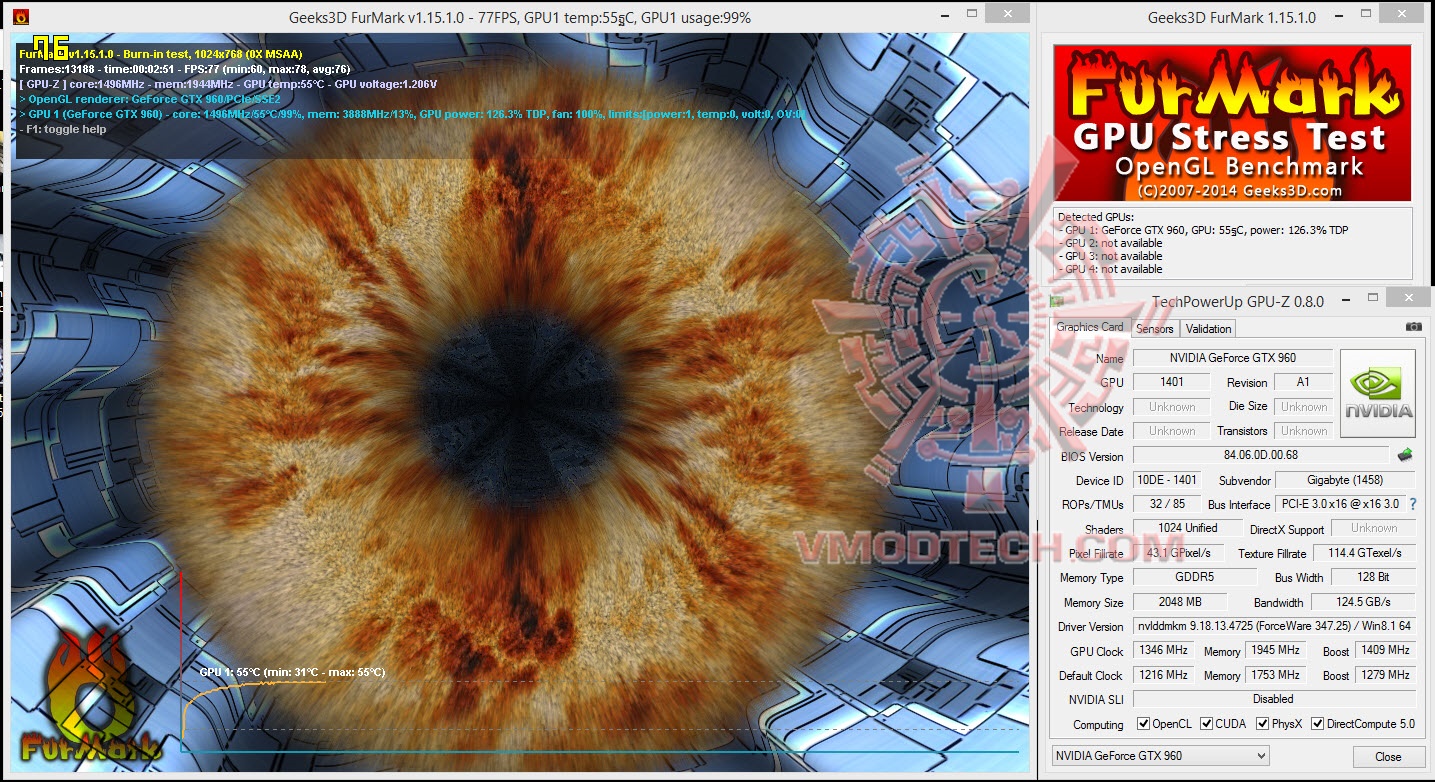This screenshot has width=1435, height=782.
Task: Click the ROPs/TMUs field 32 / 85
Action: point(1167,504)
